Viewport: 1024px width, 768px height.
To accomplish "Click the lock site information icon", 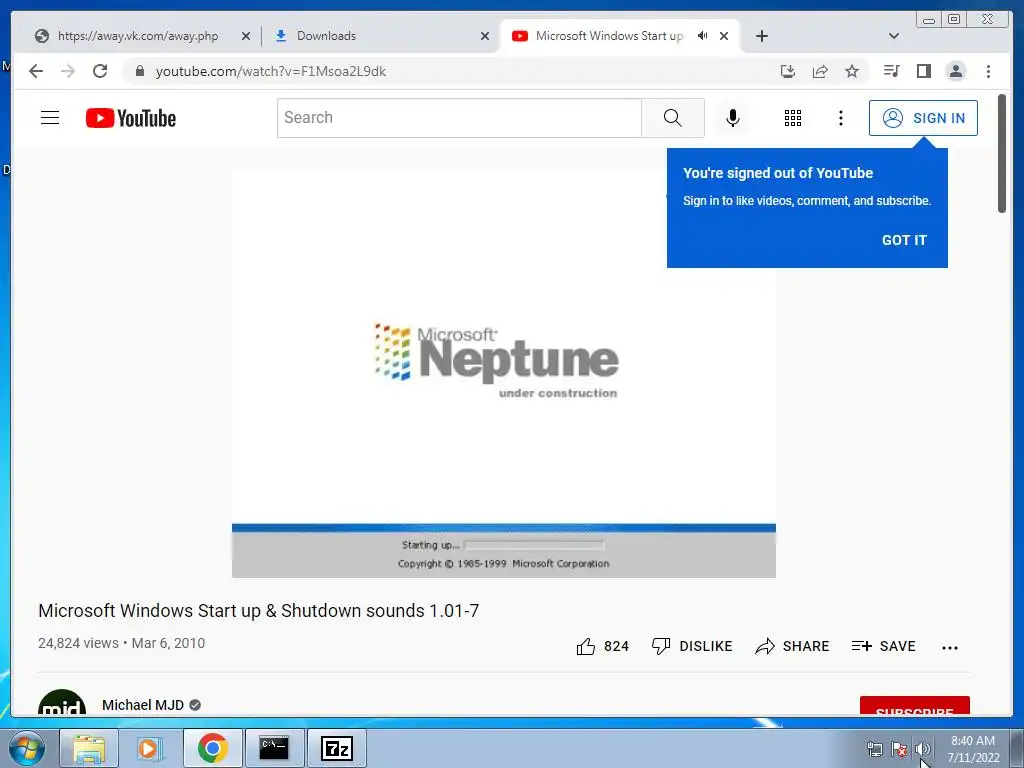I will tap(140, 71).
